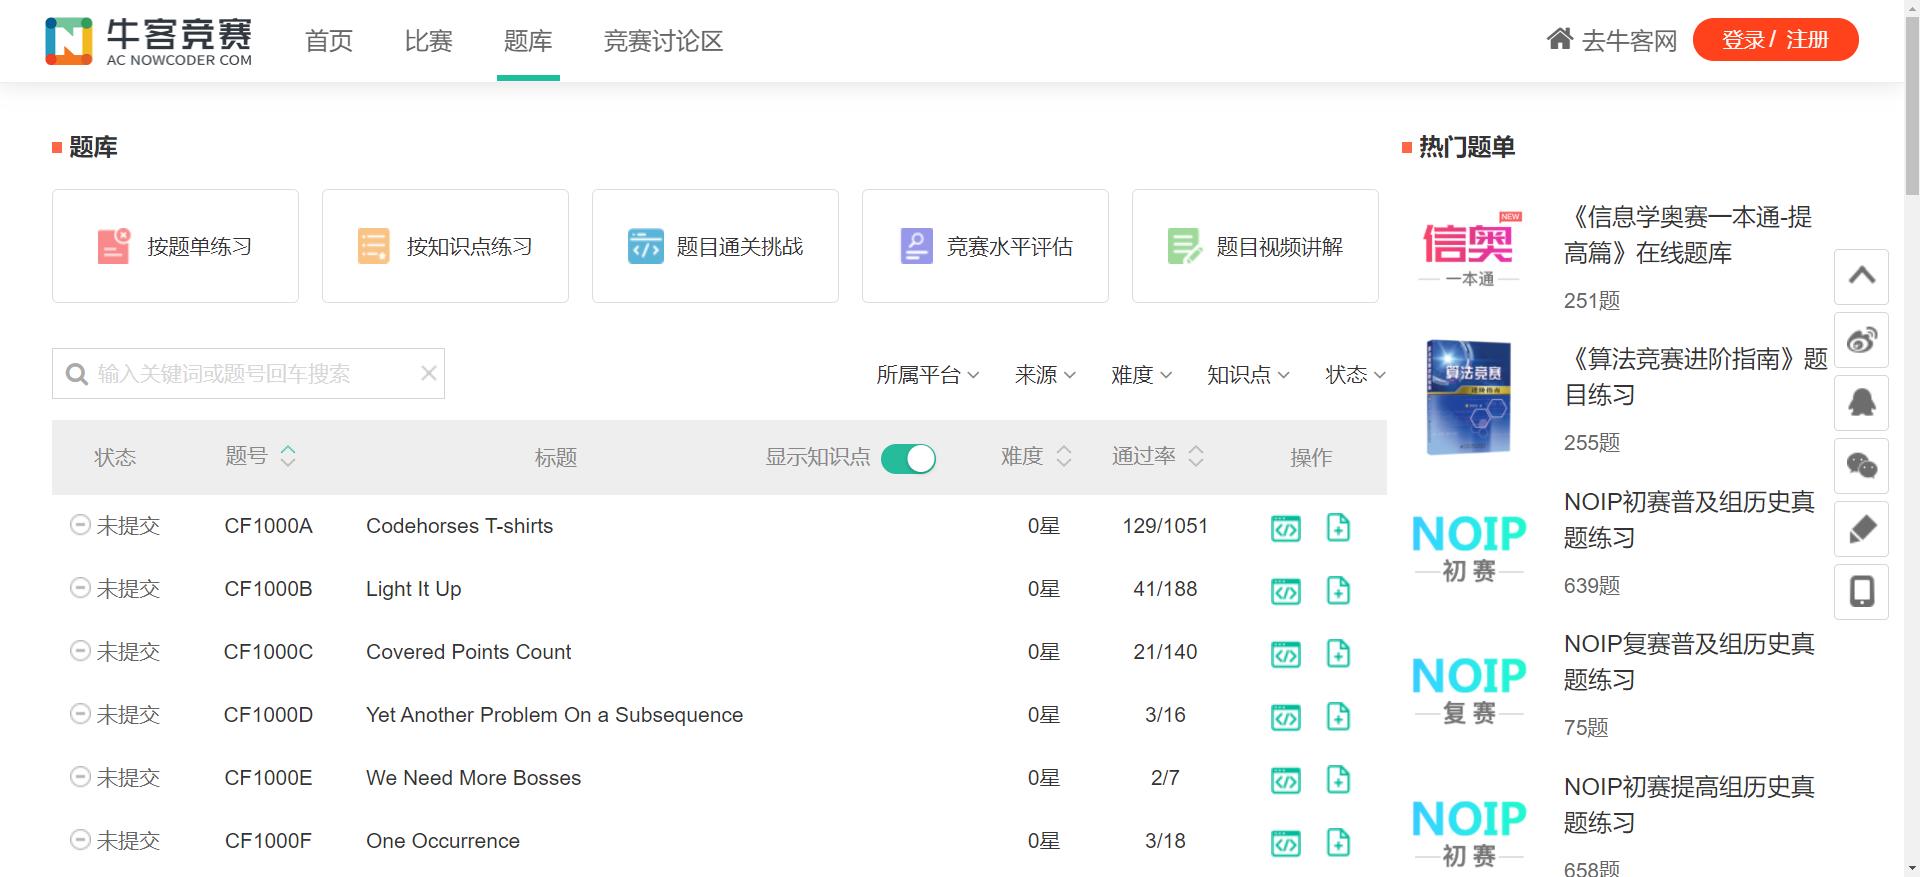
Task: Open code editor for We Need More Bosses
Action: [1286, 780]
